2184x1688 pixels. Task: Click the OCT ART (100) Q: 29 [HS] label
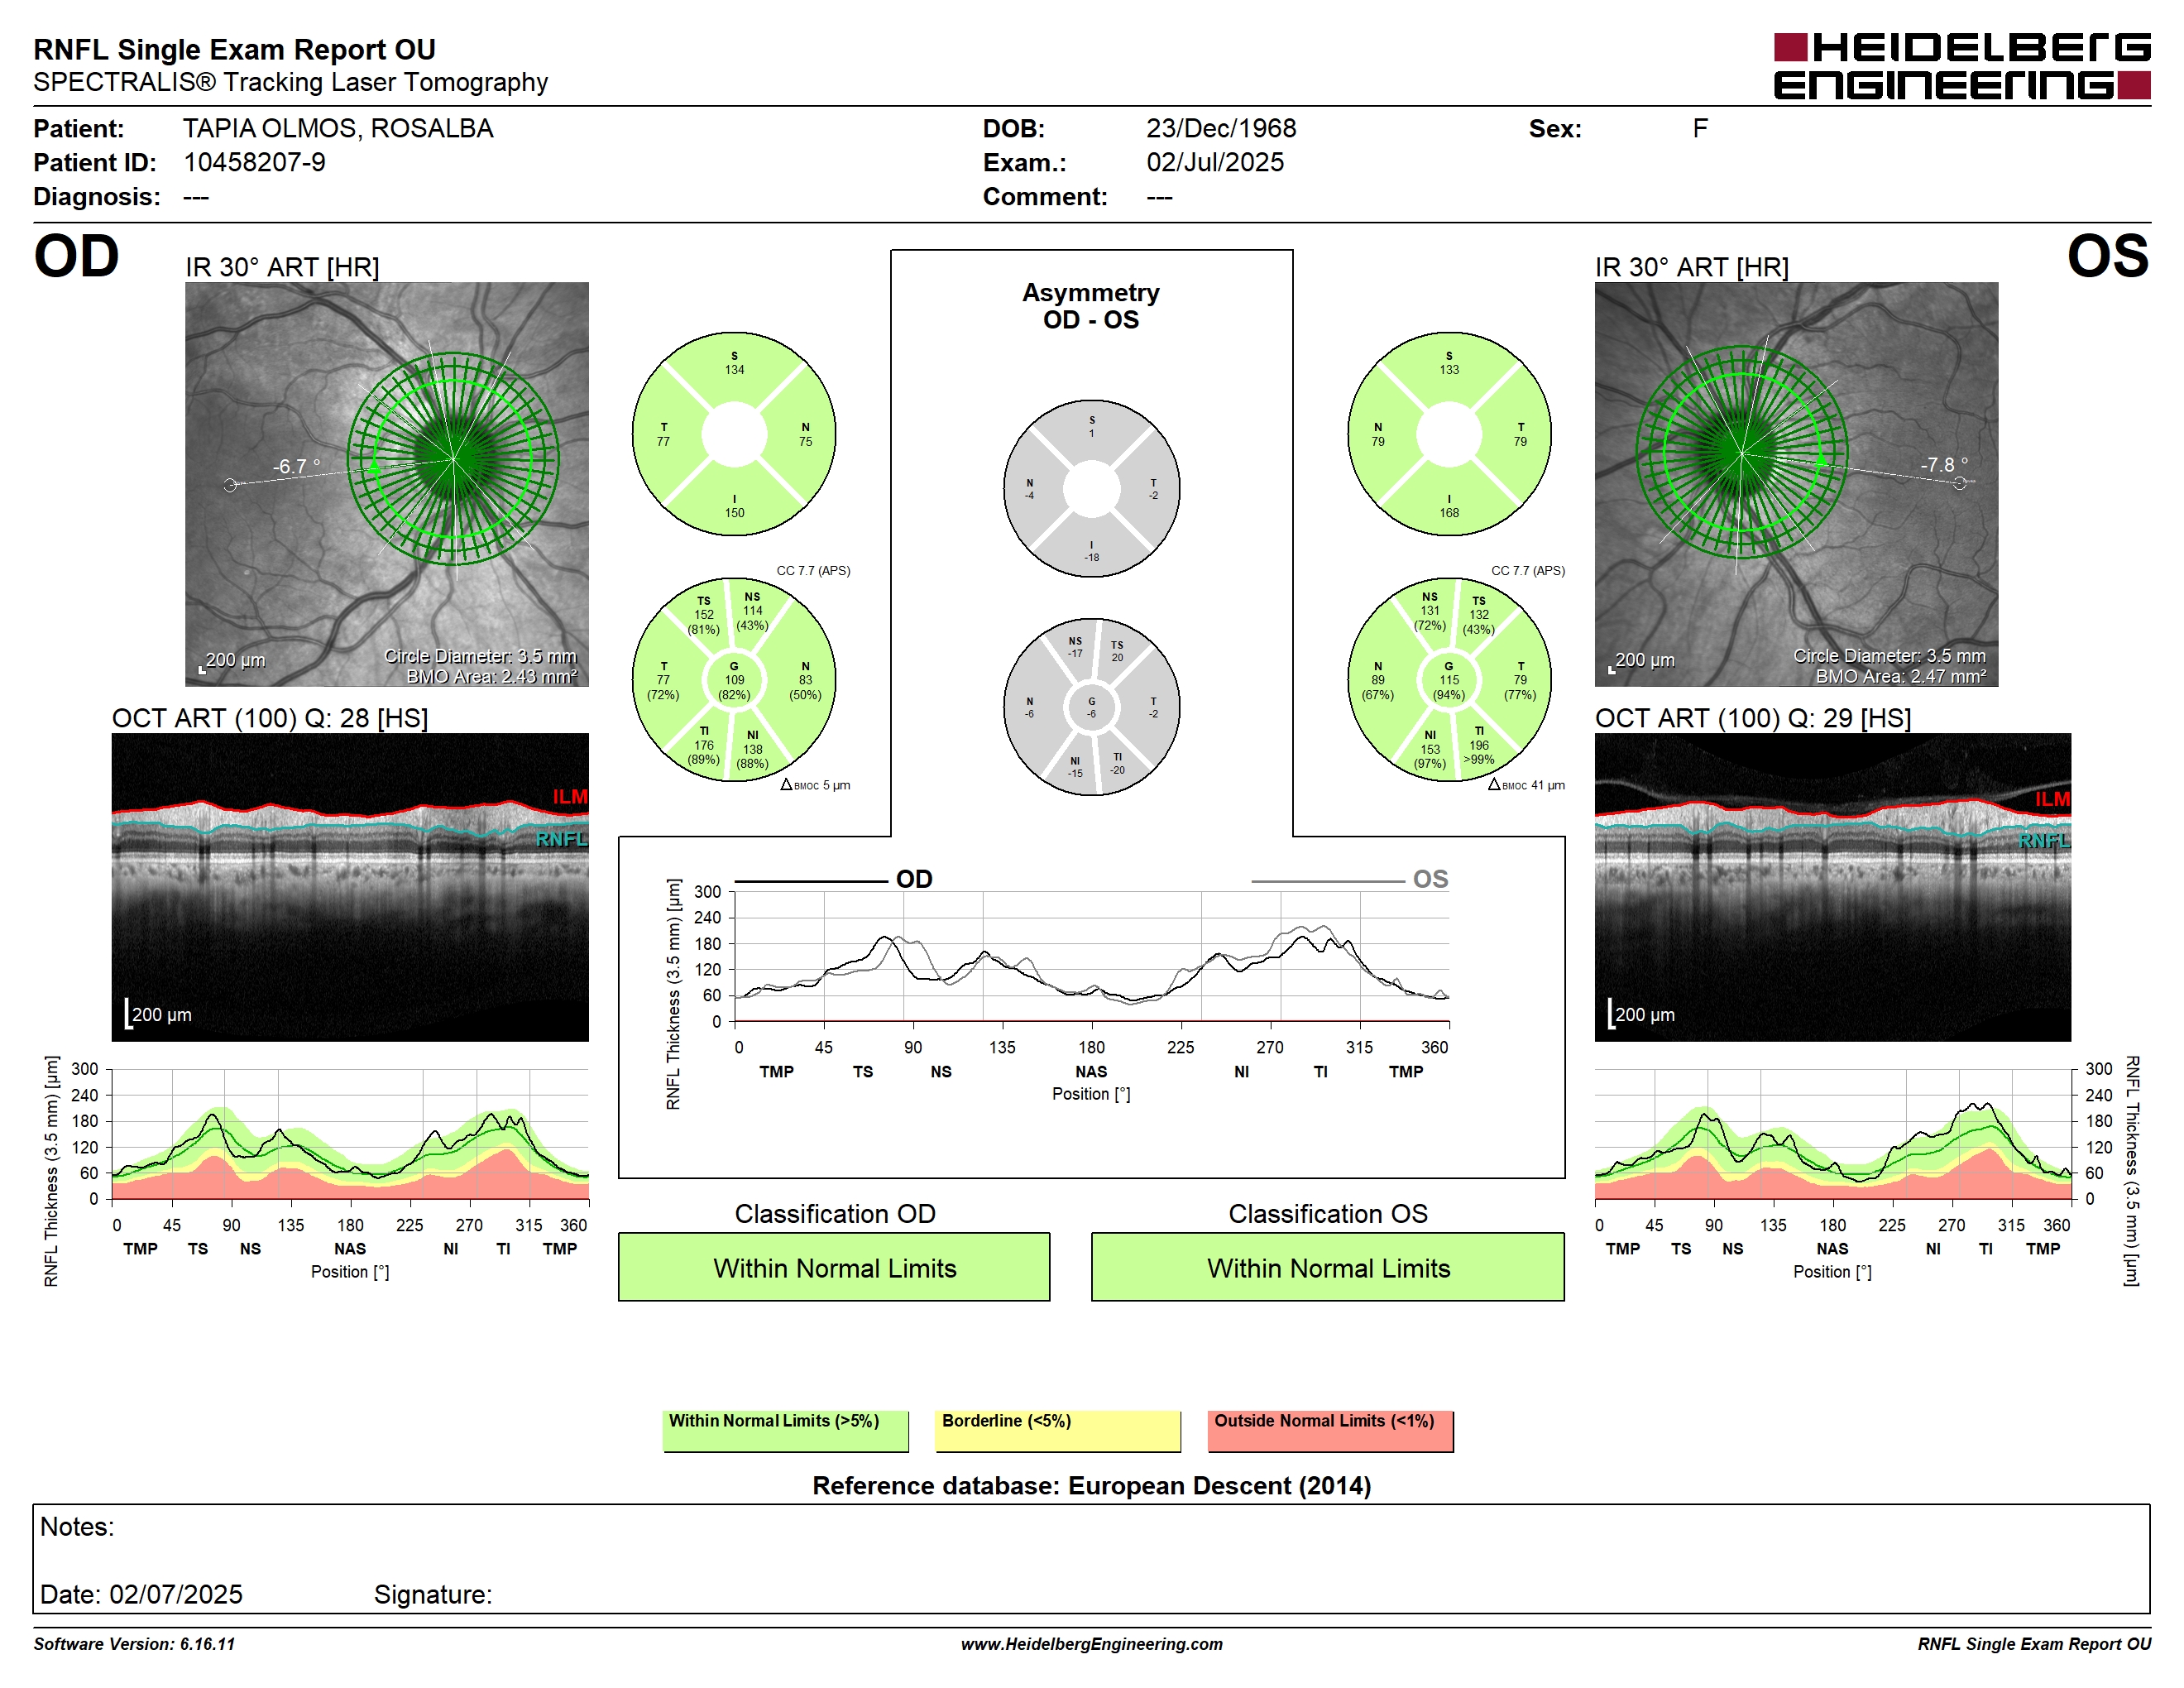(1753, 718)
